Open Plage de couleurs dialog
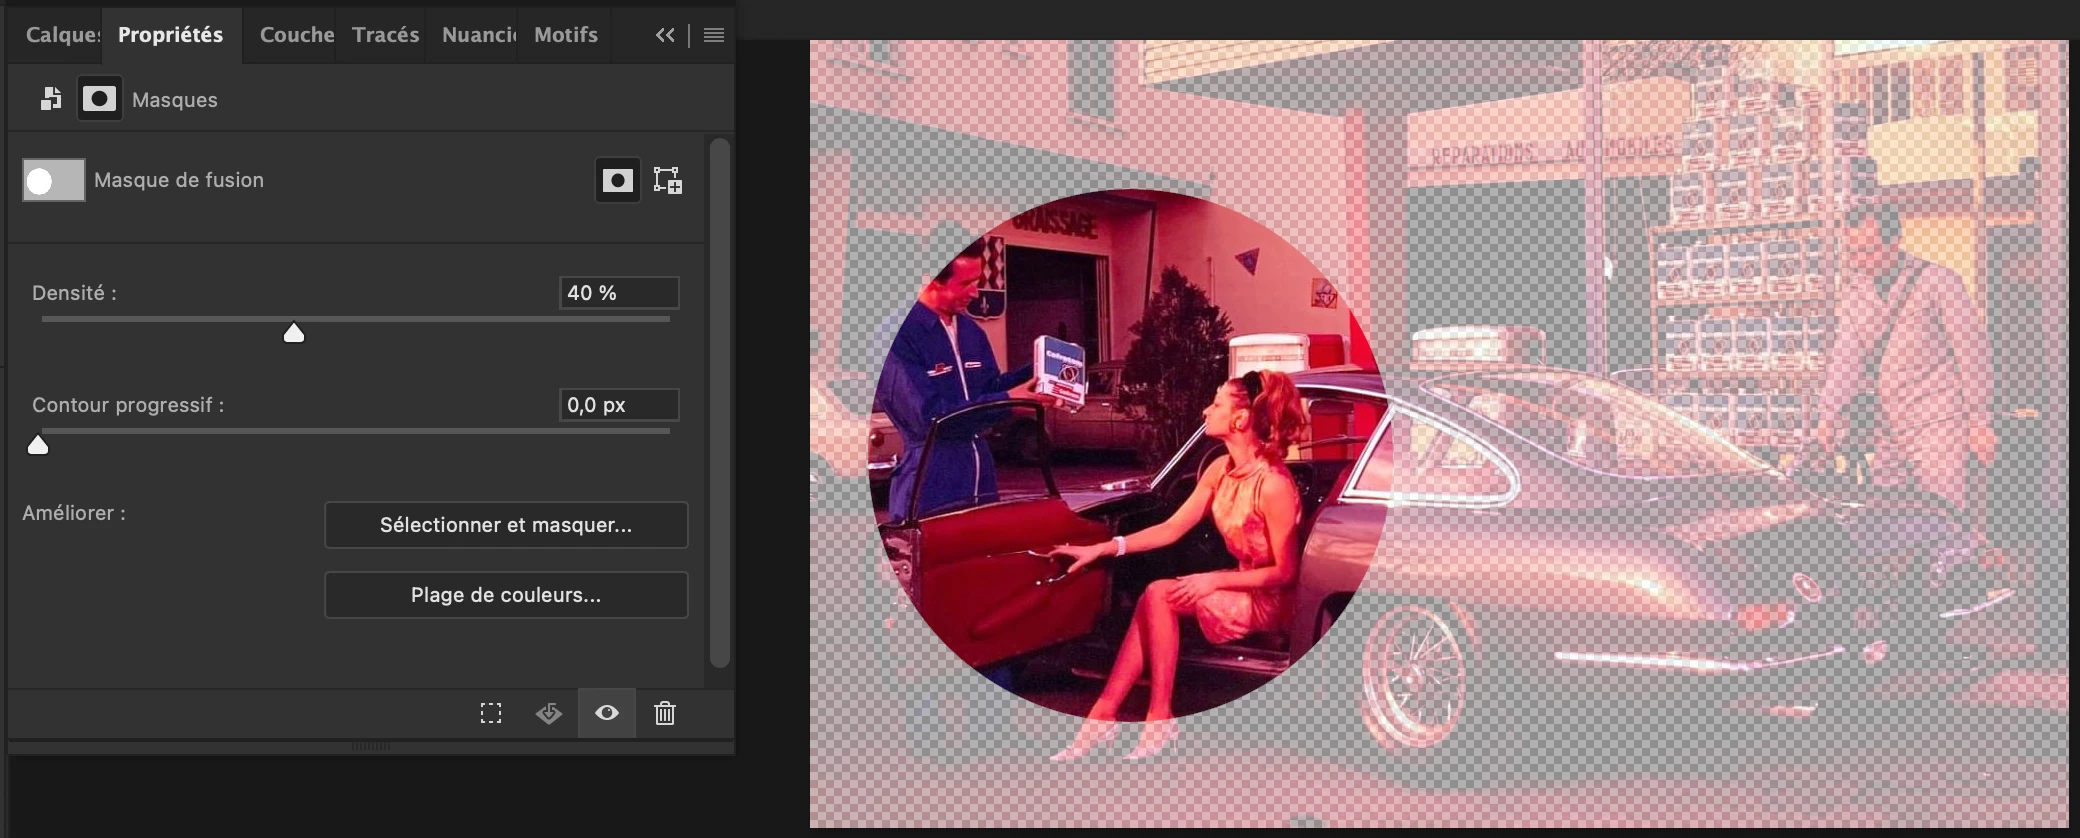Viewport: 2080px width, 838px height. (x=506, y=595)
